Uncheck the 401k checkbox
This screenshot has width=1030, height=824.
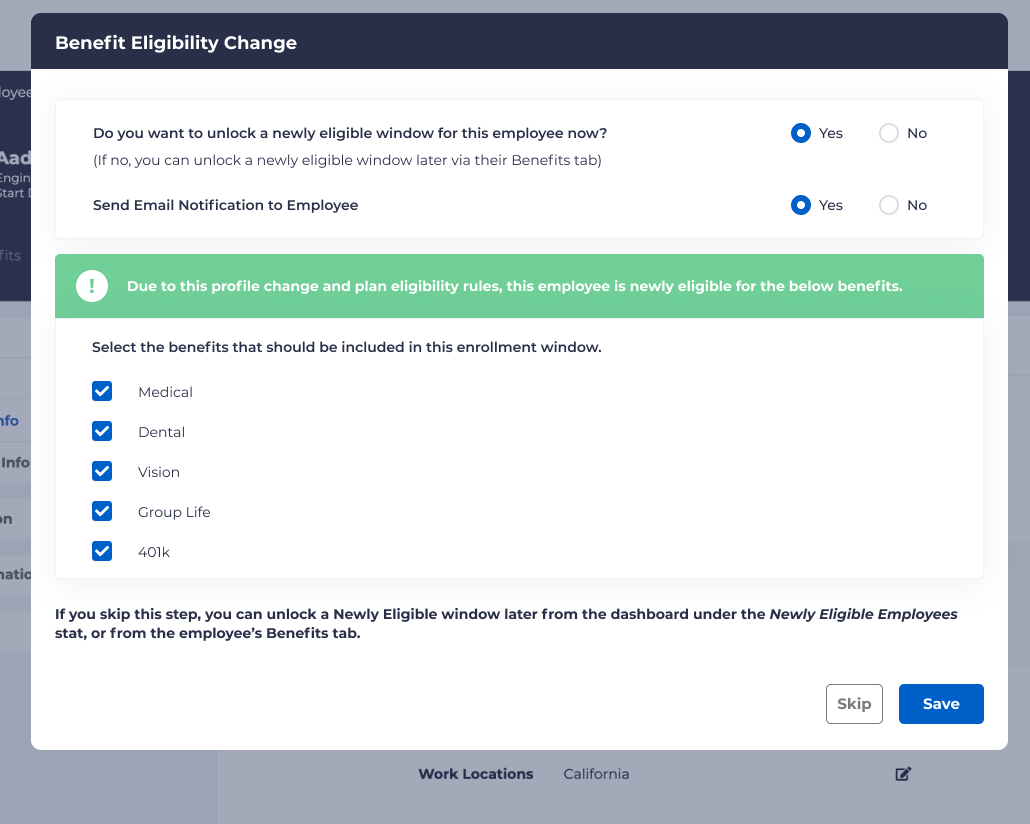pos(102,551)
